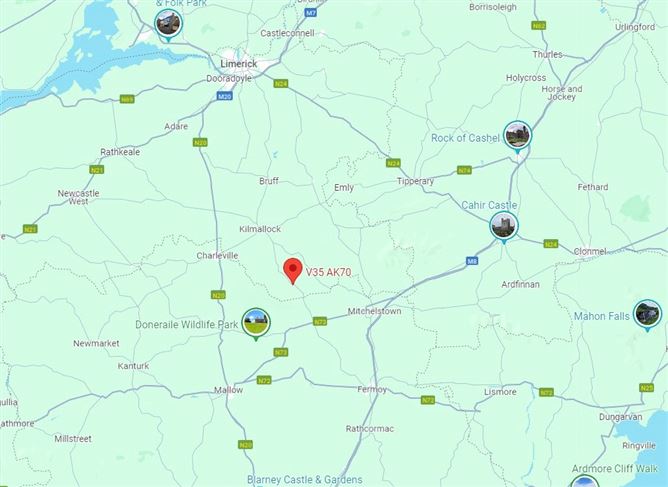668x487 pixels.
Task: Click the Ardmore Cliff Walk marker
Action: click(584, 481)
